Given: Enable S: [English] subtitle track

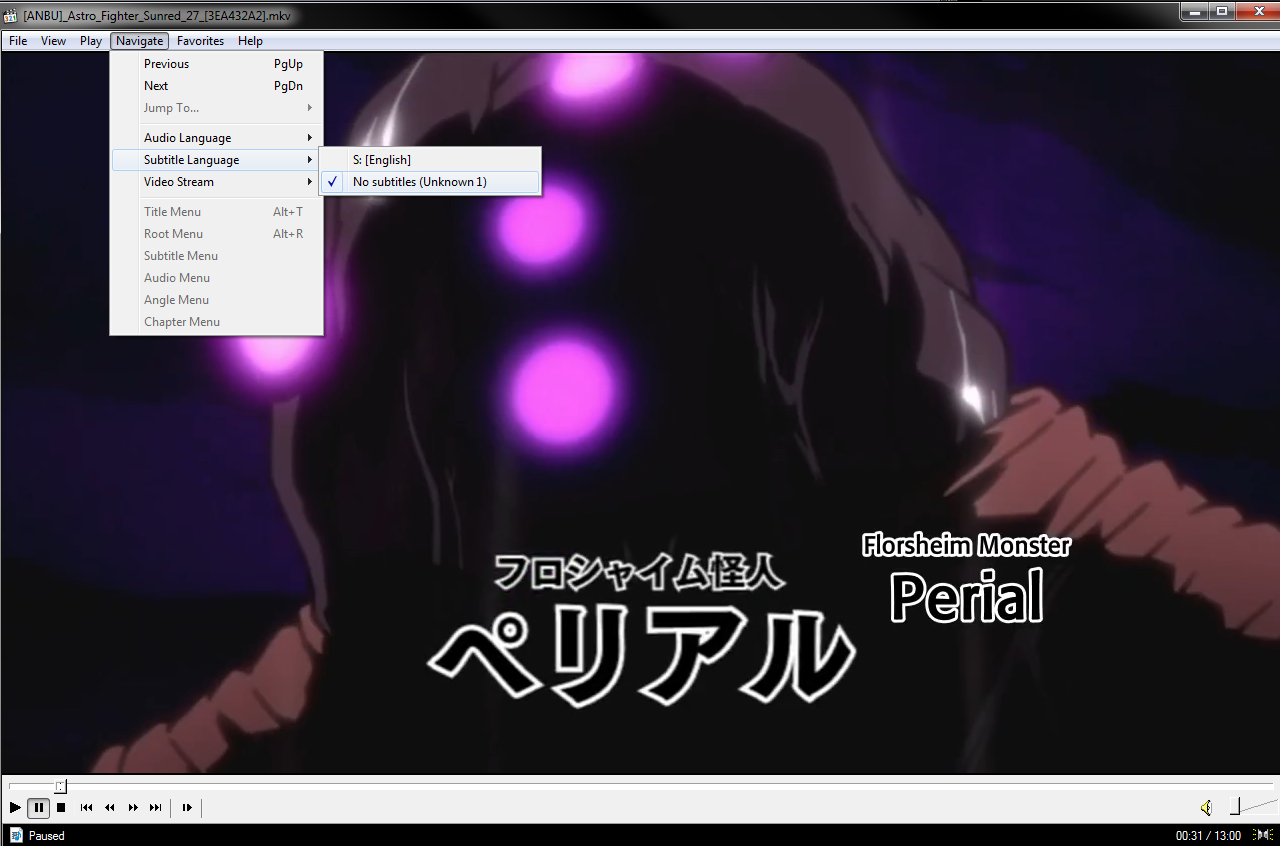Looking at the screenshot, I should (381, 160).
